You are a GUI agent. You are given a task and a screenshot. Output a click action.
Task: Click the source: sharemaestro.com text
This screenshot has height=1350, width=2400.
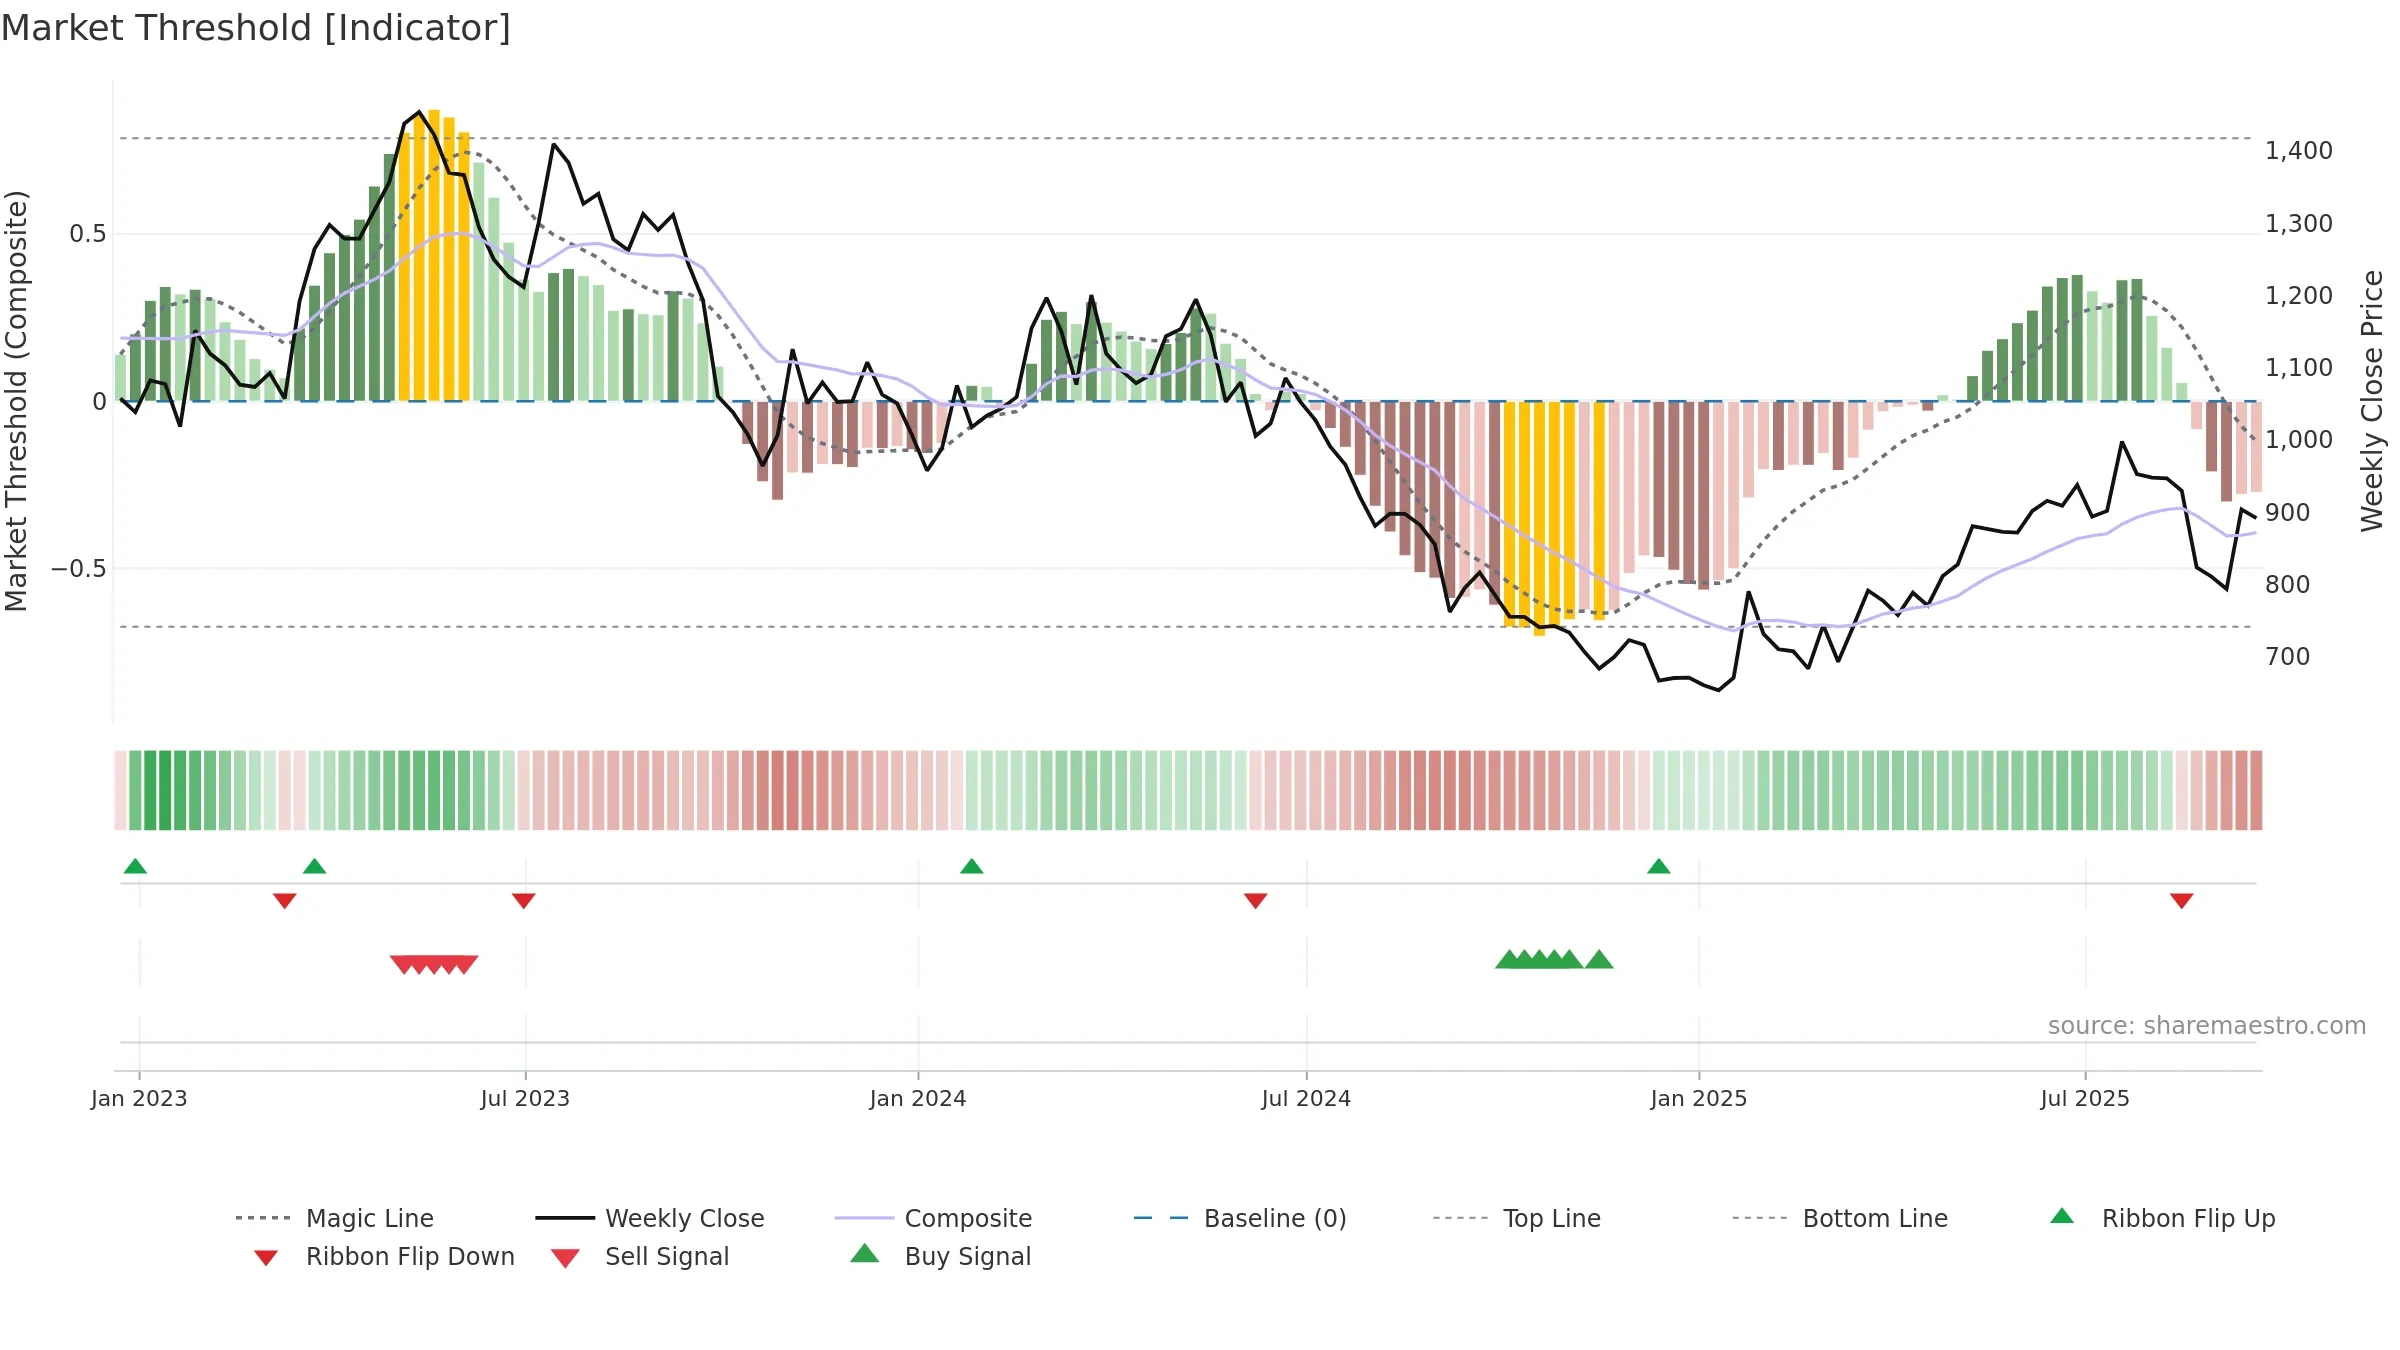(2207, 1026)
